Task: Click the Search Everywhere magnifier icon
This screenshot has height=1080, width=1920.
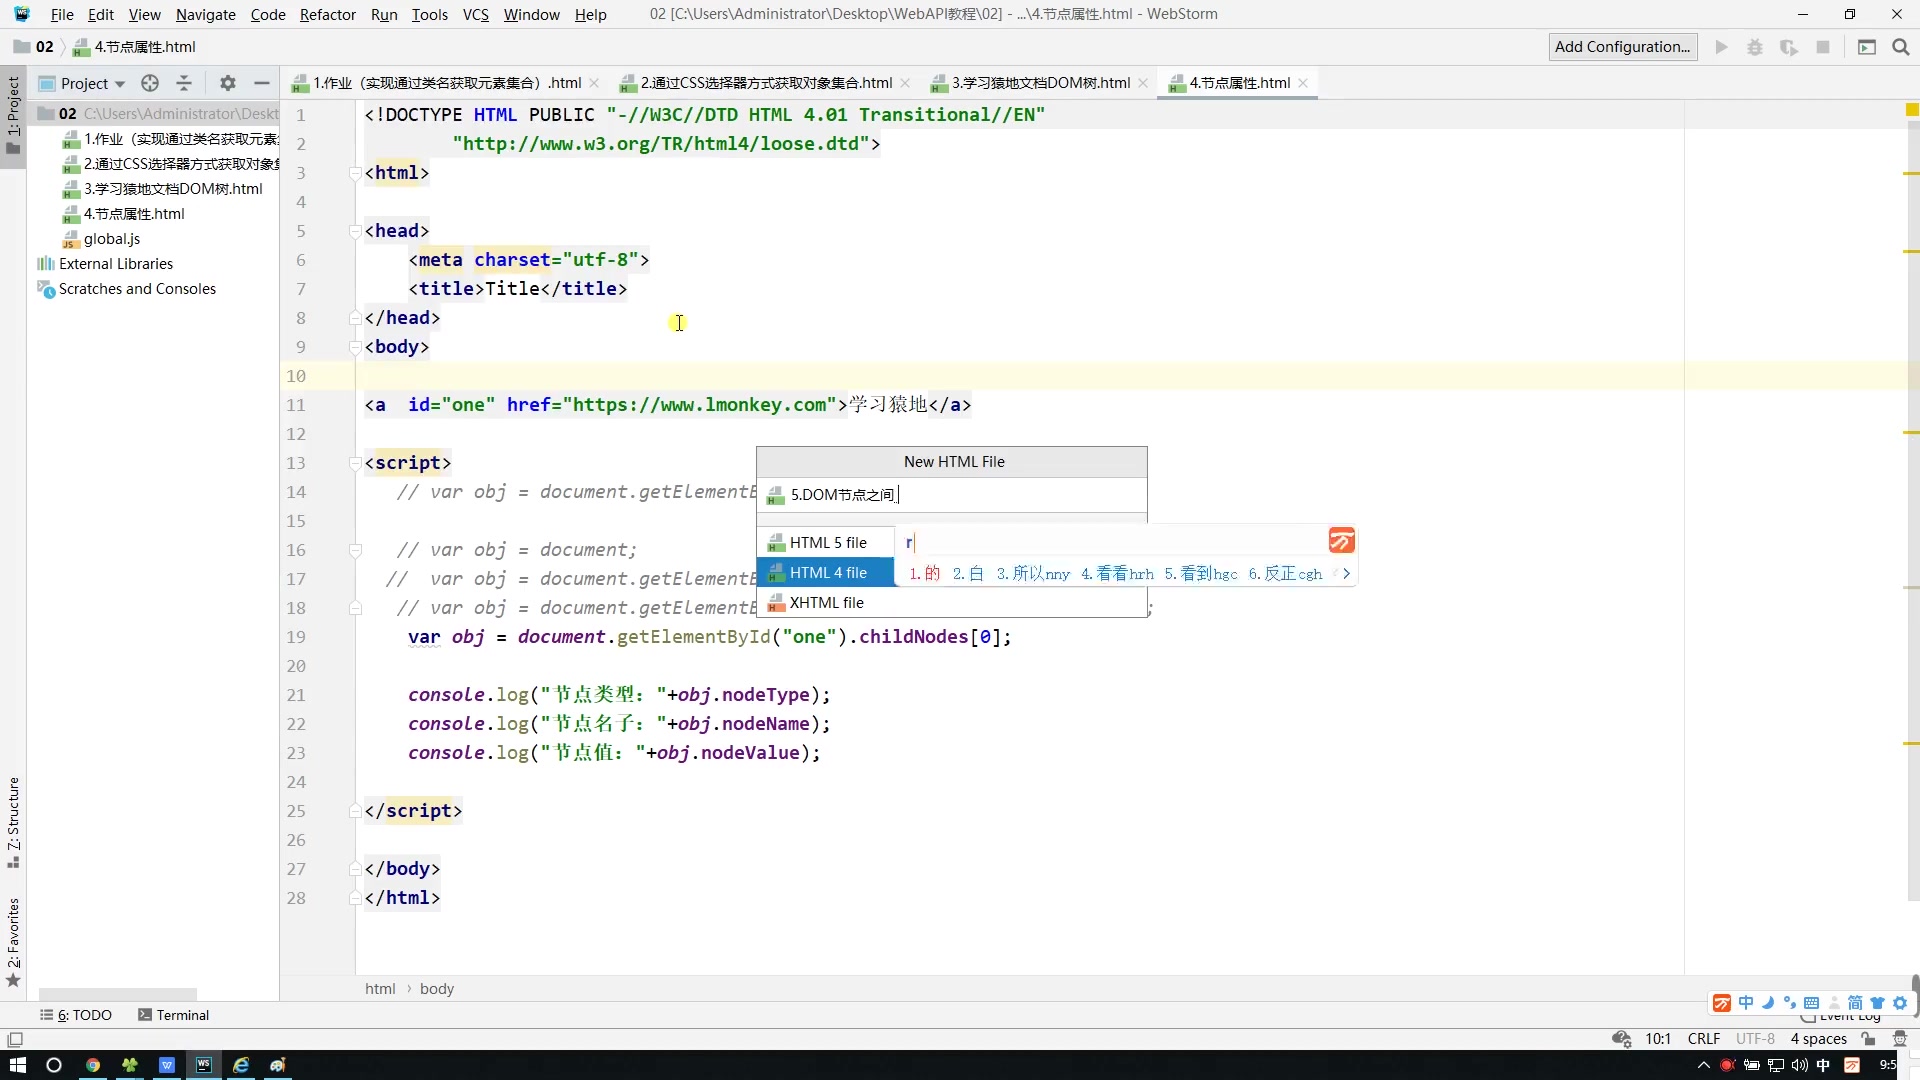Action: (1901, 47)
